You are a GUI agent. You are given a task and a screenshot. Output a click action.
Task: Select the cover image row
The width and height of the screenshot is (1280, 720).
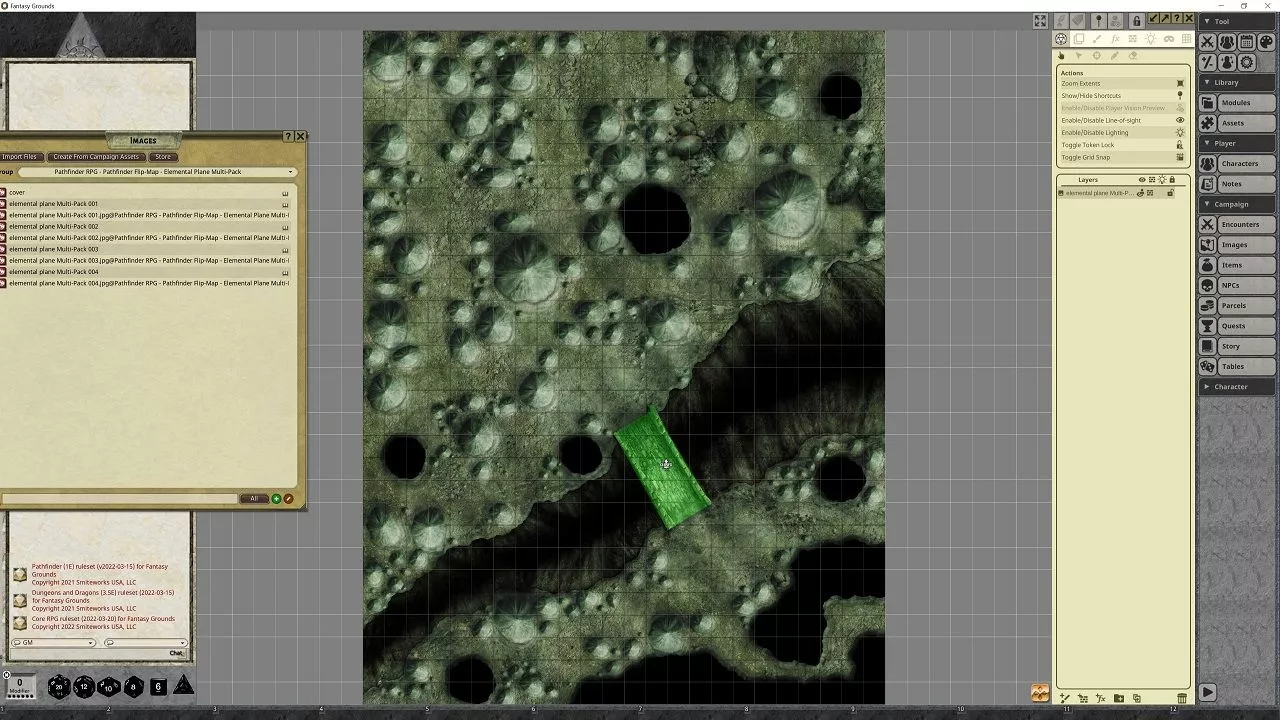146,192
